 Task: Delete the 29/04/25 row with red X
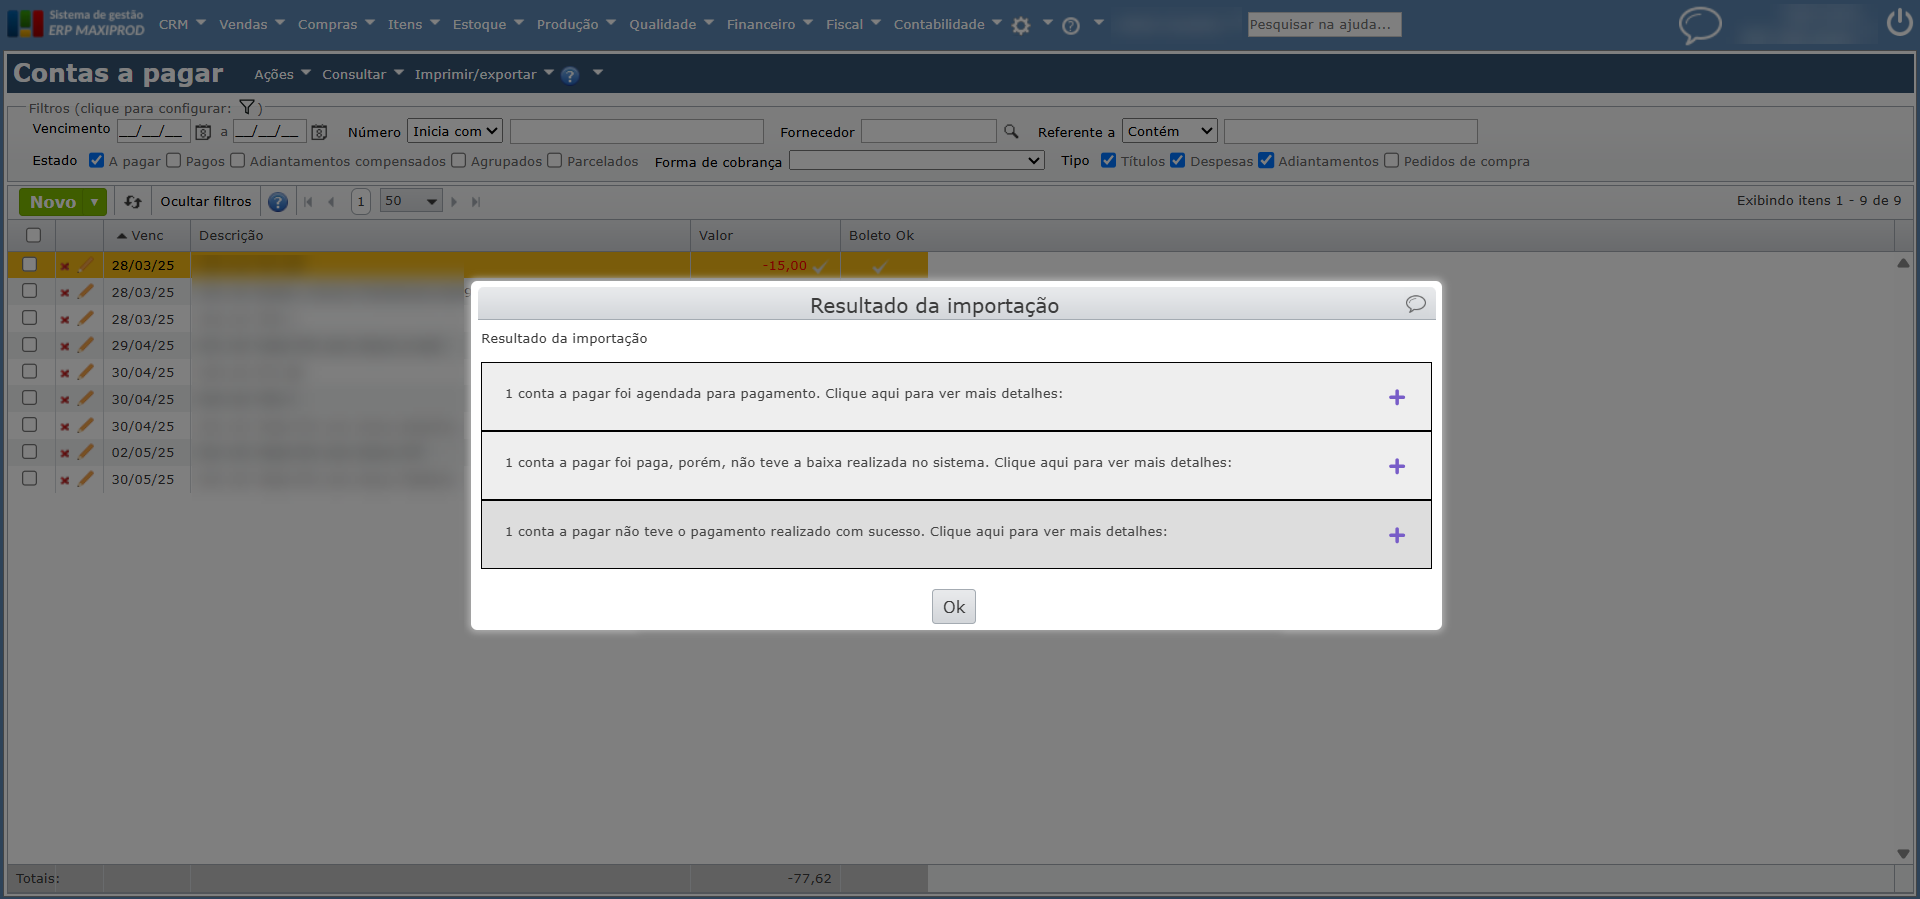(x=64, y=346)
